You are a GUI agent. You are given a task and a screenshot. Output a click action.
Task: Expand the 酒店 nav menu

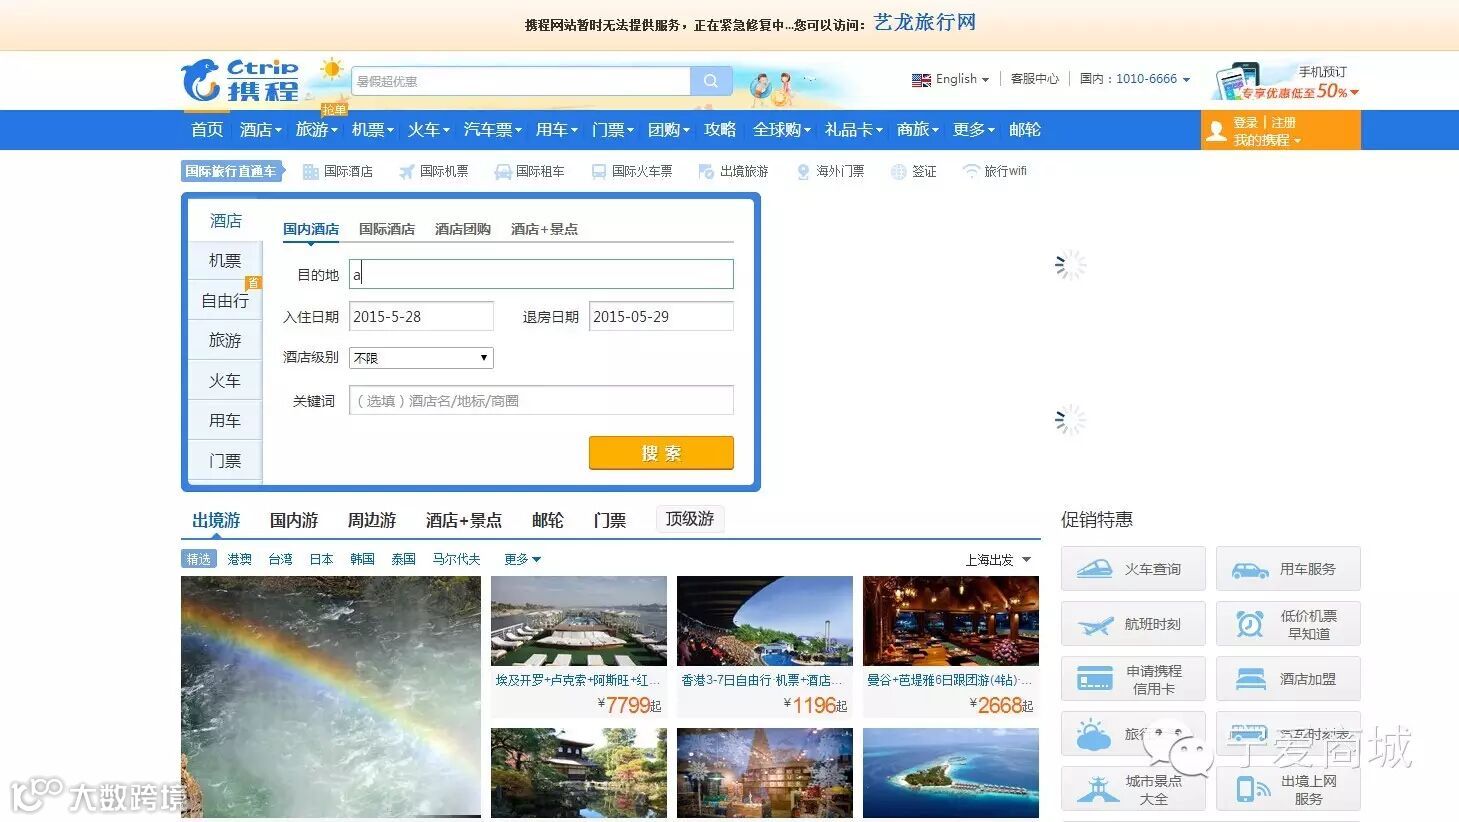tap(260, 130)
